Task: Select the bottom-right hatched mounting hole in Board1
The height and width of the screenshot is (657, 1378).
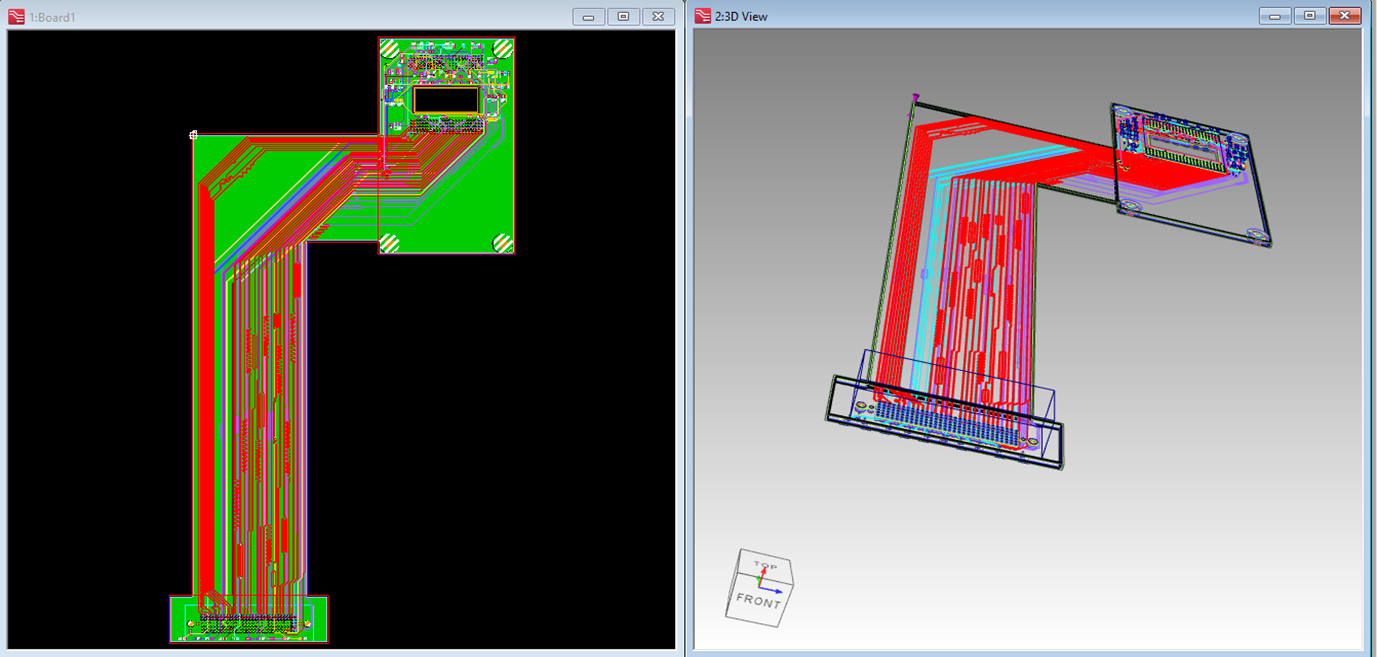Action: (502, 243)
